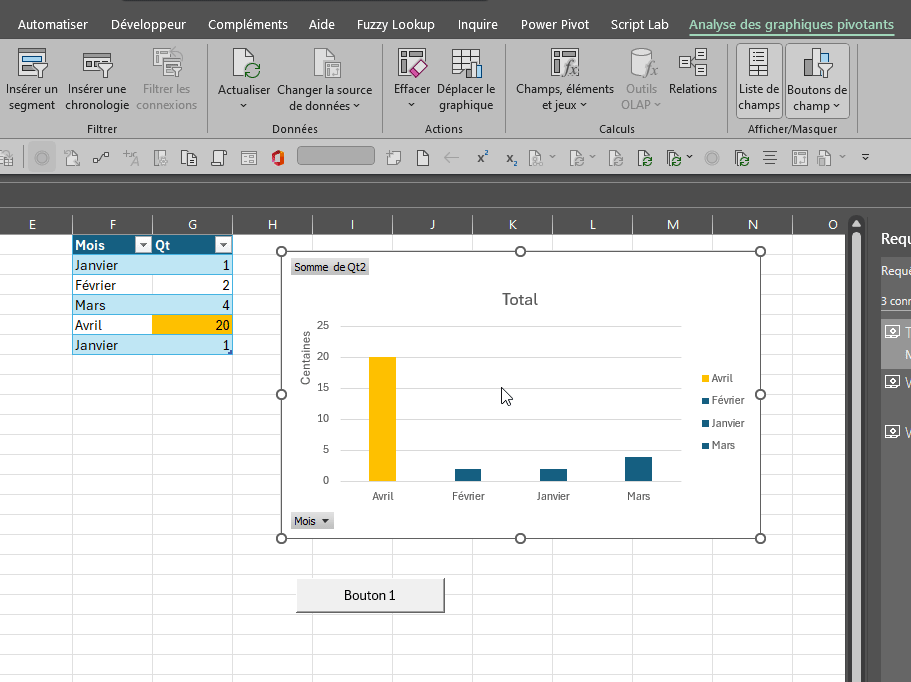This screenshot has width=911, height=682.
Task: Click the Effacer eraser icon
Action: coord(412,63)
